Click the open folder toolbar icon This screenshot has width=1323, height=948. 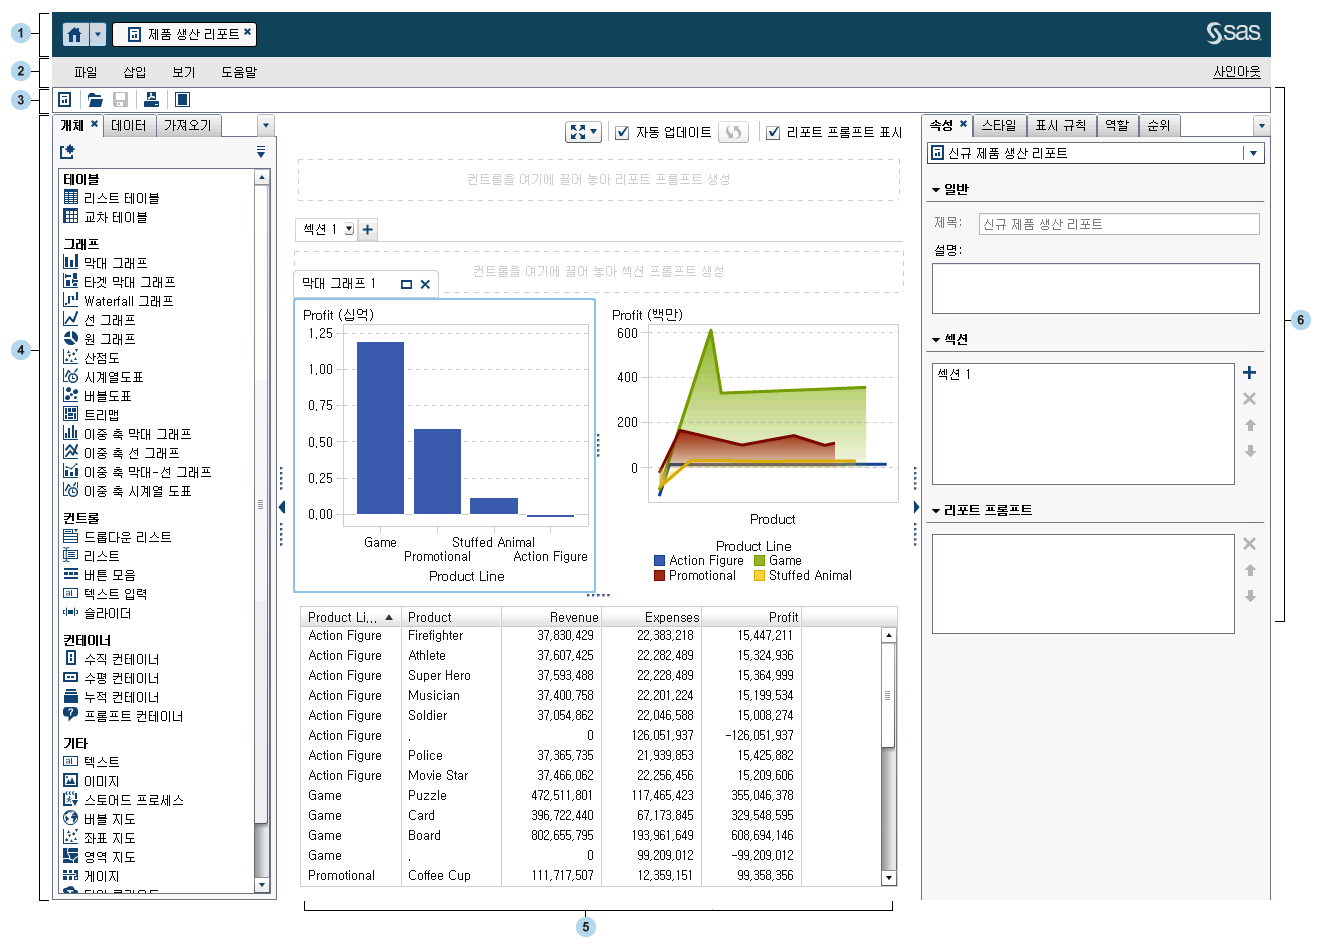(x=95, y=100)
